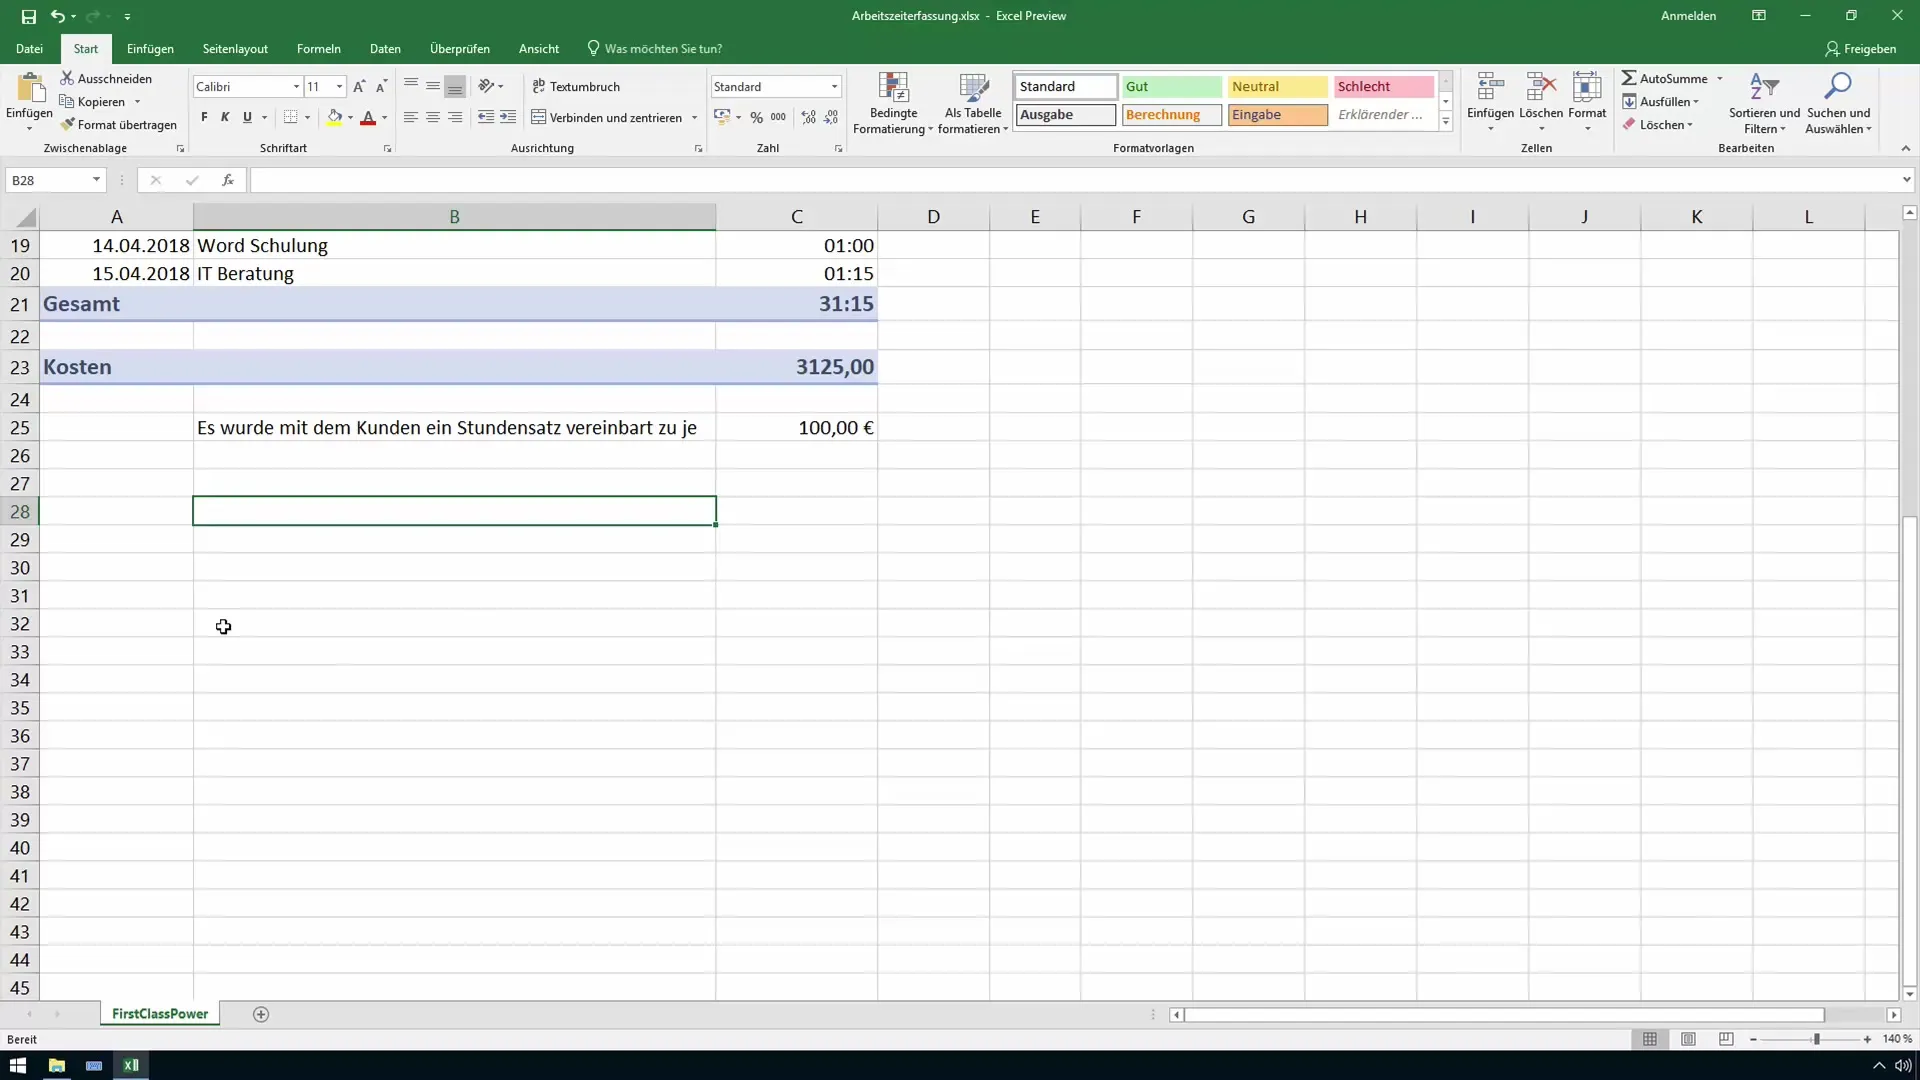
Task: Click Suchen und Auswählen magnifier
Action: [x=1838, y=88]
